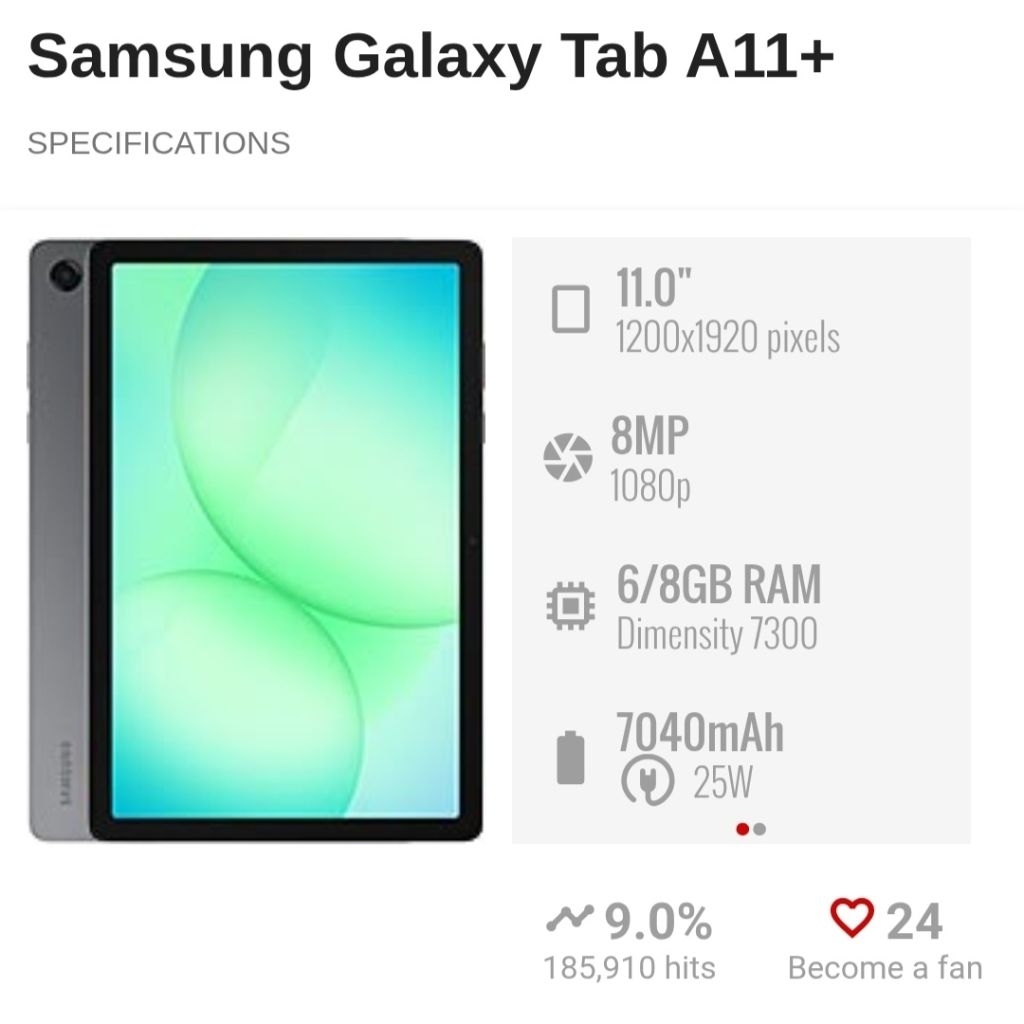Click the Samsung Galaxy Tab A11+ title
1024x1024 pixels.
[x=431, y=56]
